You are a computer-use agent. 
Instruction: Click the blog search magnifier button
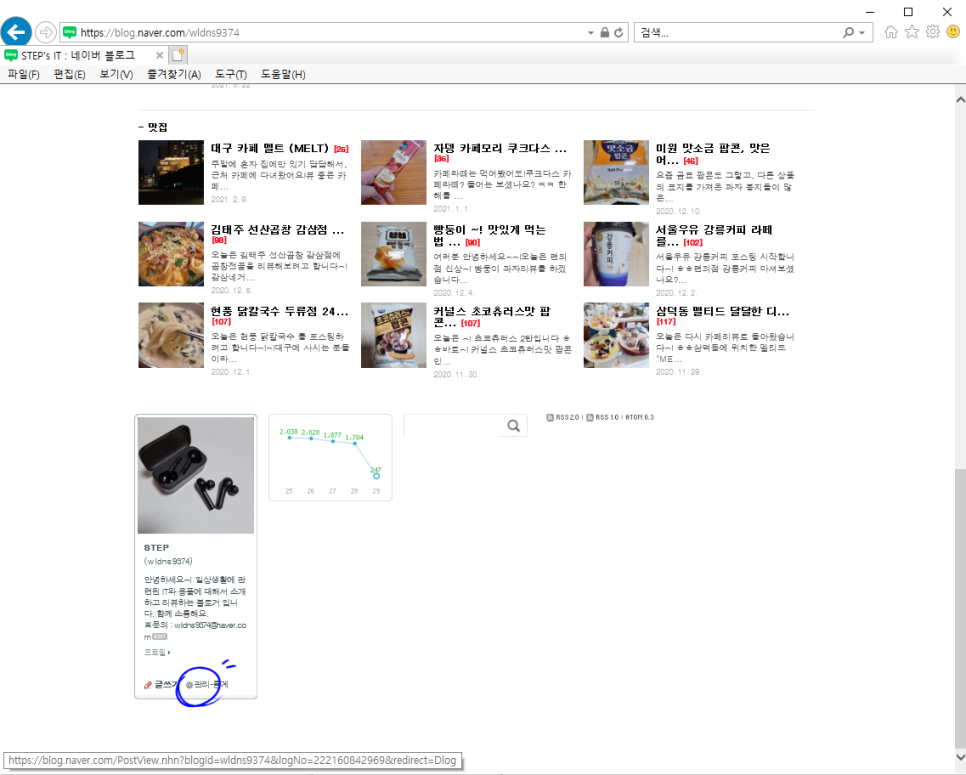pyautogui.click(x=513, y=426)
